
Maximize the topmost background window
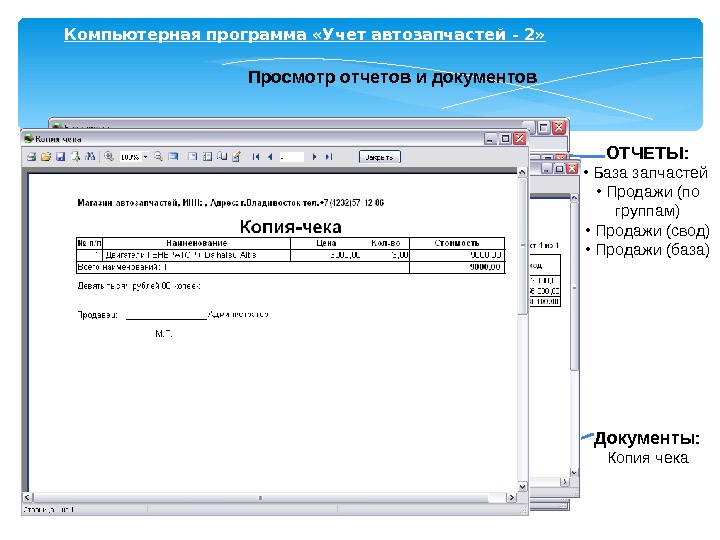(544, 127)
